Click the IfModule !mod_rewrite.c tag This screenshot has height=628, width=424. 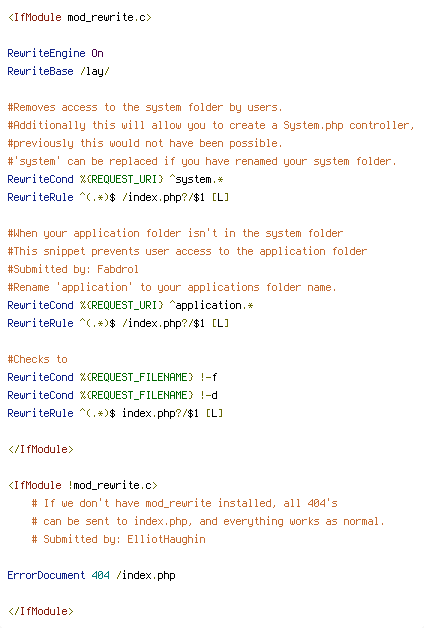tap(83, 485)
